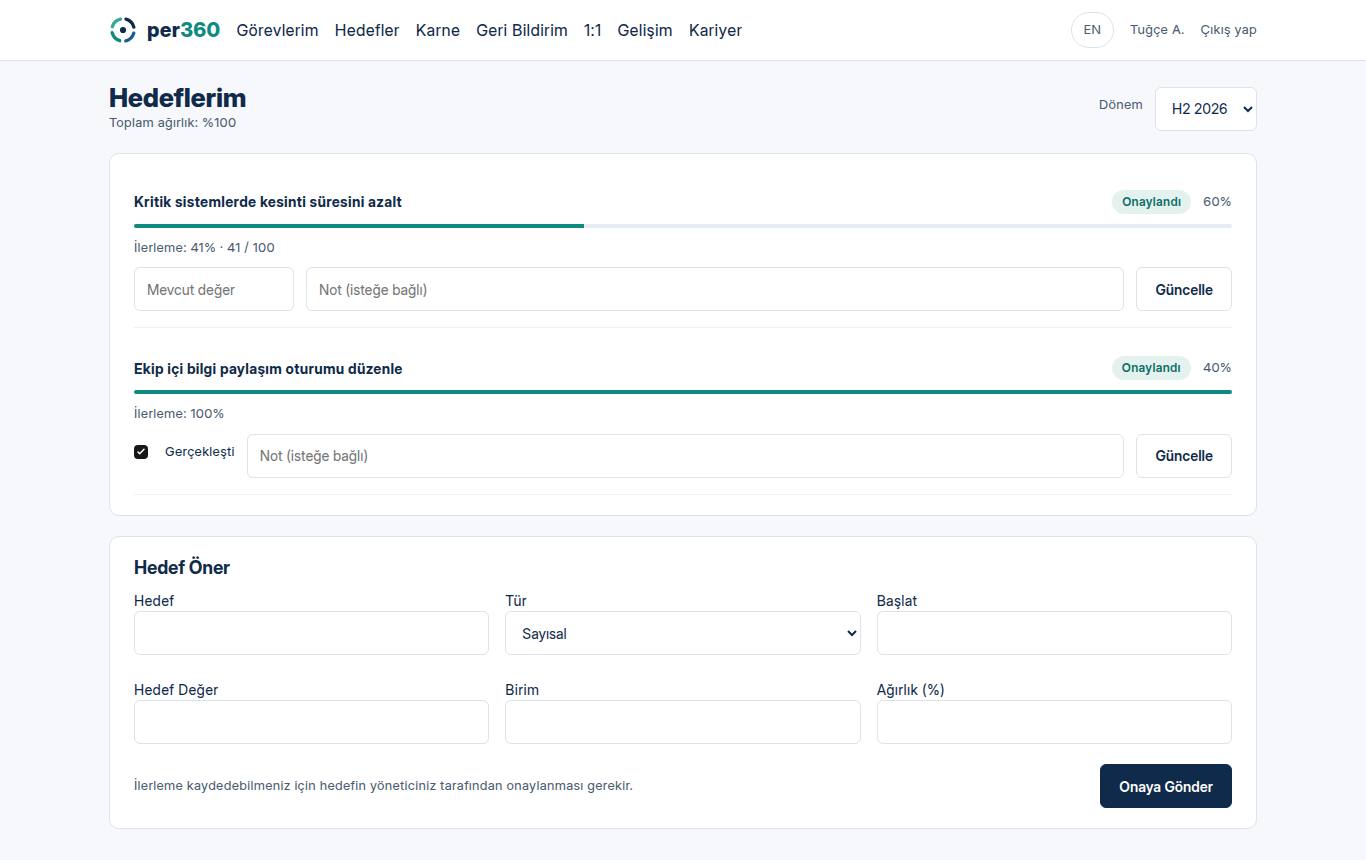The height and width of the screenshot is (860, 1366).
Task: Open the Tür dropdown showing Sayısal
Action: (683, 633)
